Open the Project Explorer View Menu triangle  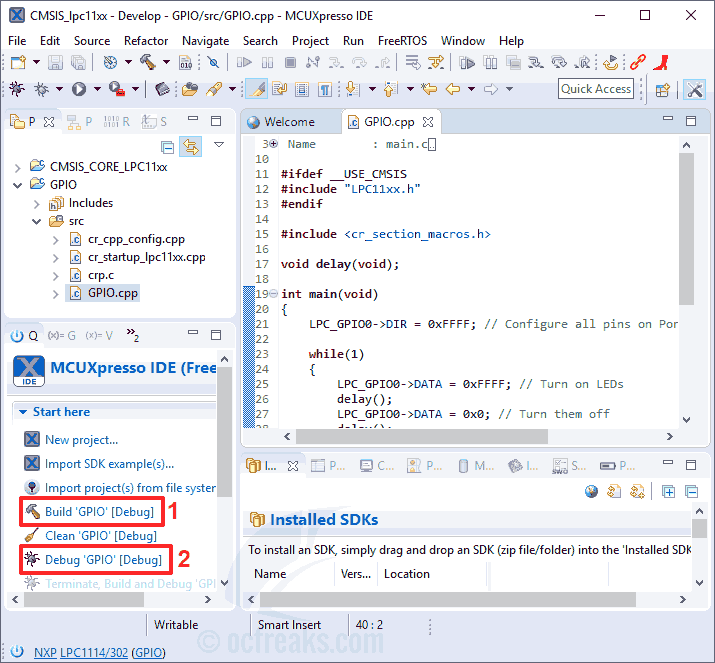[219, 145]
